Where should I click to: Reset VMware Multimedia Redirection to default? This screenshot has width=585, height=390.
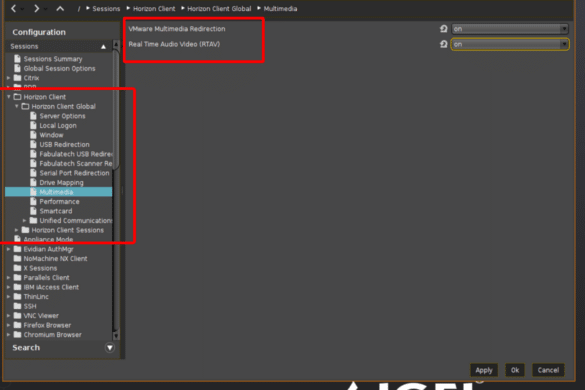coord(444,29)
